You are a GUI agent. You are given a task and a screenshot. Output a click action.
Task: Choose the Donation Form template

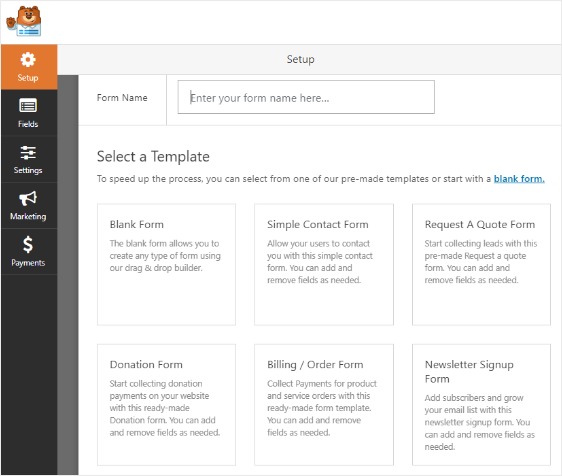166,405
